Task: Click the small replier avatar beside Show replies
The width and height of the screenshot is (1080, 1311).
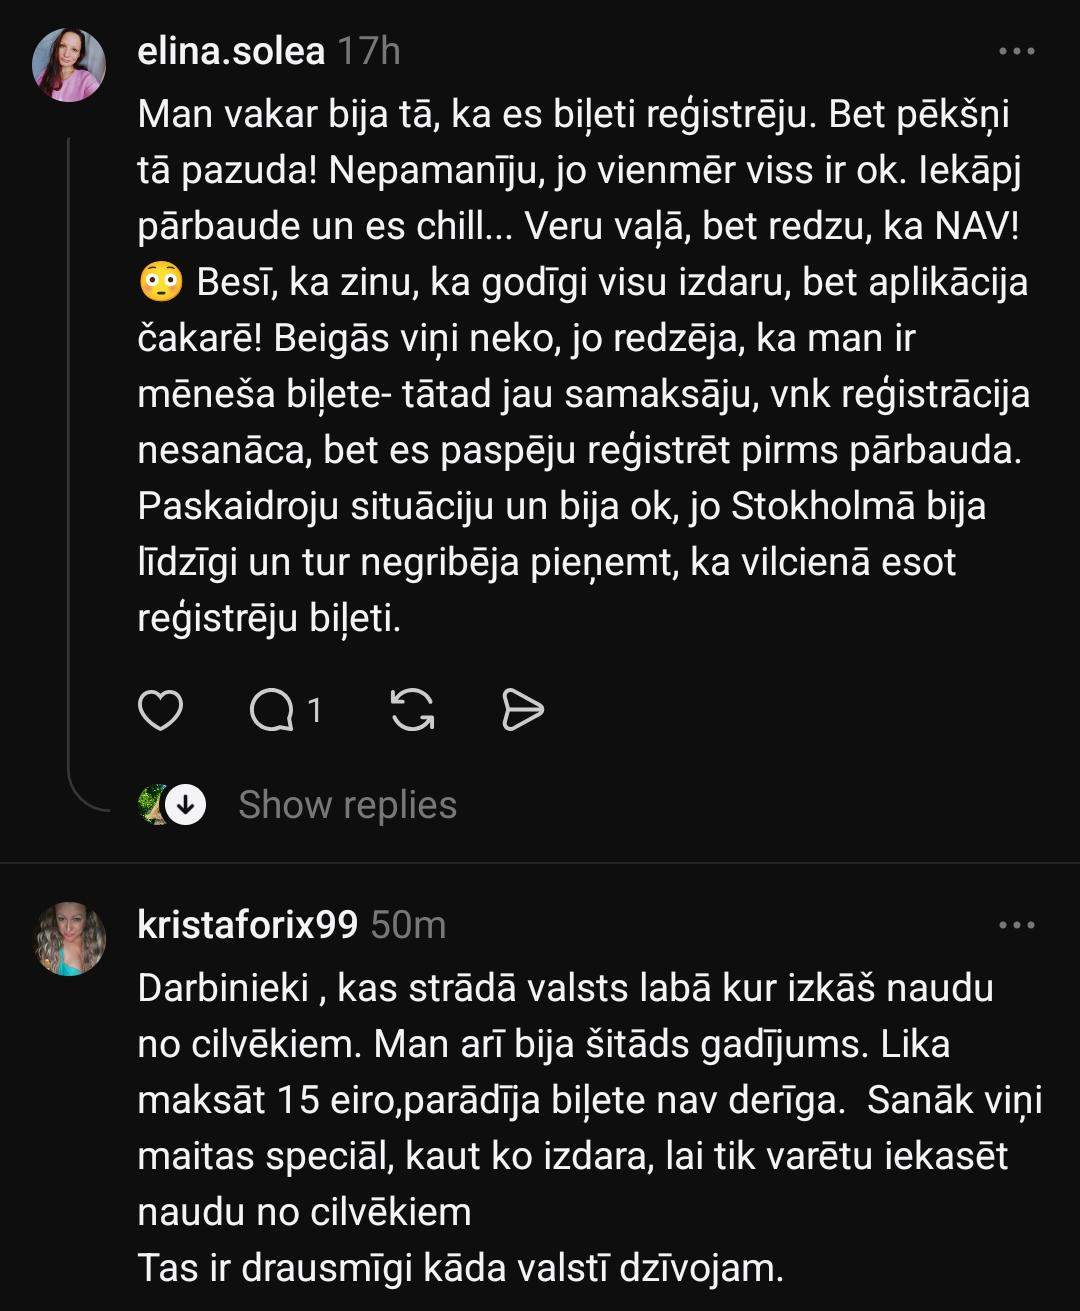Action: point(152,804)
